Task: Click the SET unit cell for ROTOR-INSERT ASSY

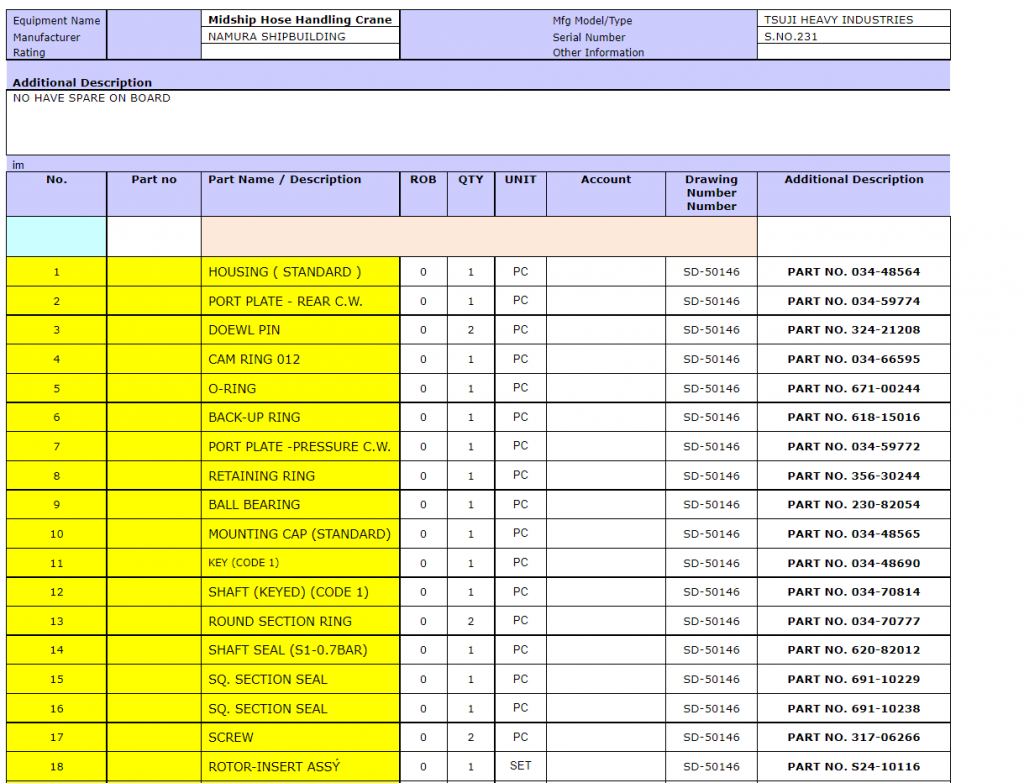Action: (520, 766)
